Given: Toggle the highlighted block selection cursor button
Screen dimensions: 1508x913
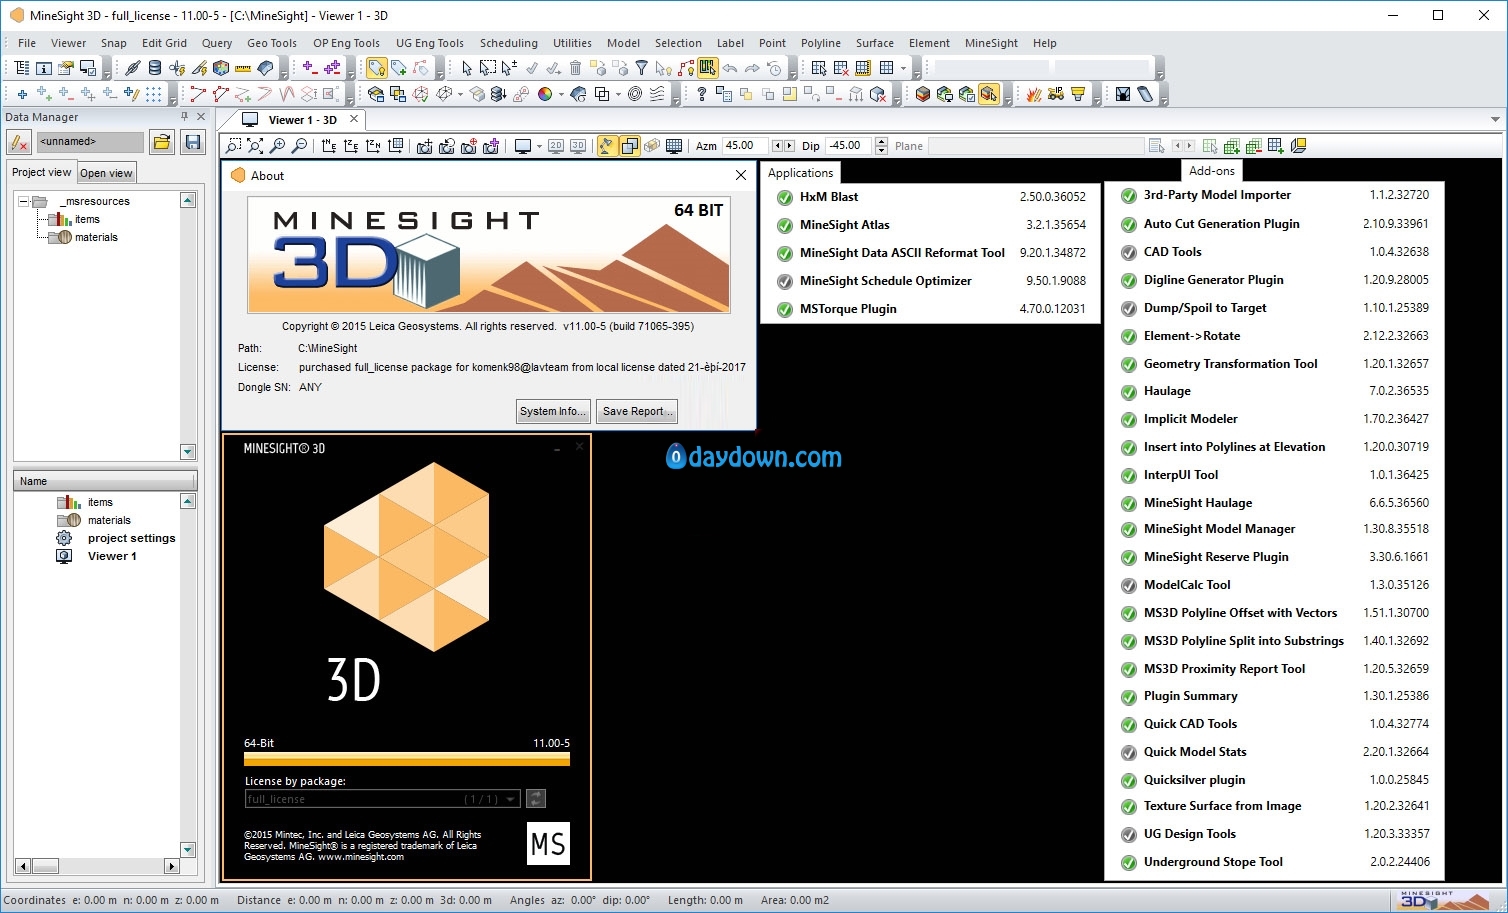Looking at the screenshot, I should pyautogui.click(x=988, y=94).
